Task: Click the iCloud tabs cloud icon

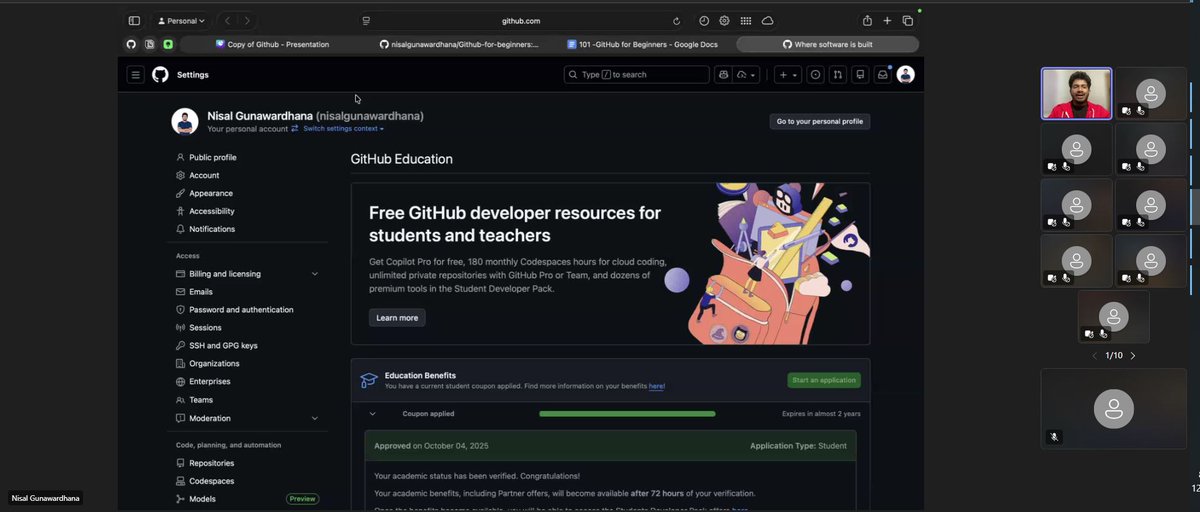Action: click(x=767, y=20)
